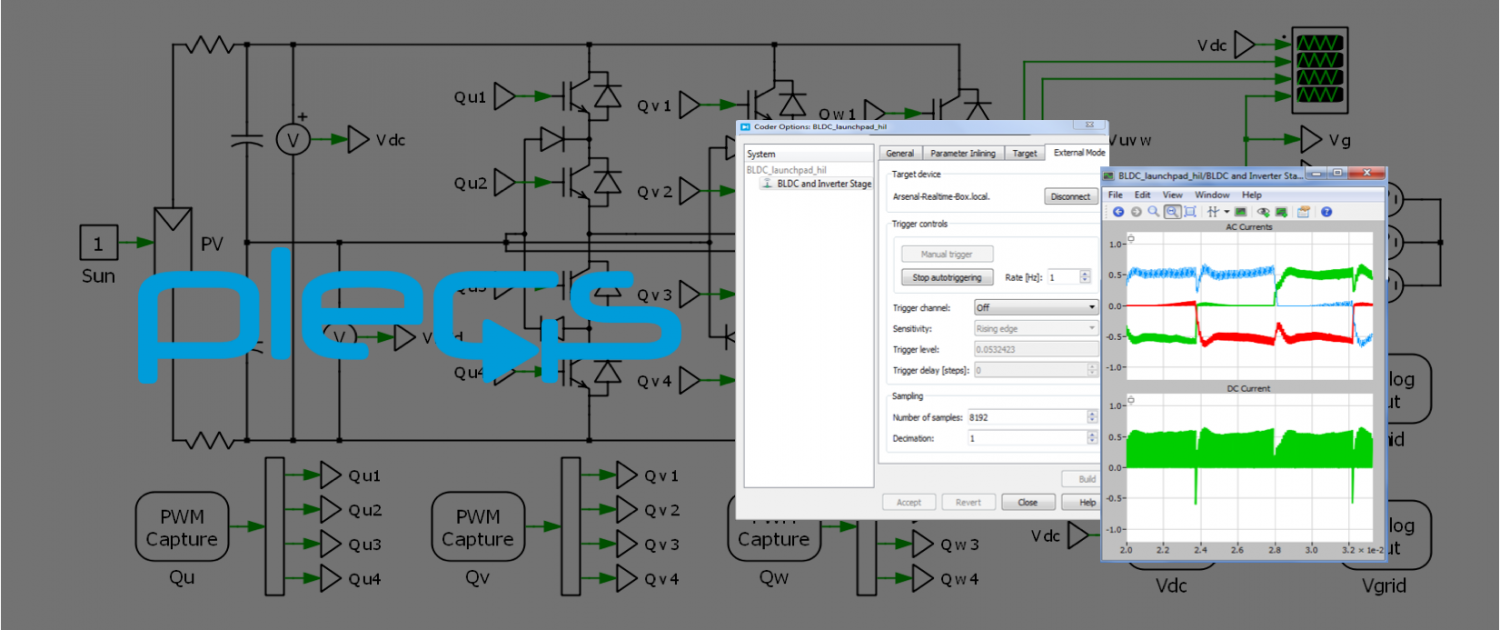Toggle the rectangle zoom tool in scope toolbar
This screenshot has height=630, width=1500.
1172,212
